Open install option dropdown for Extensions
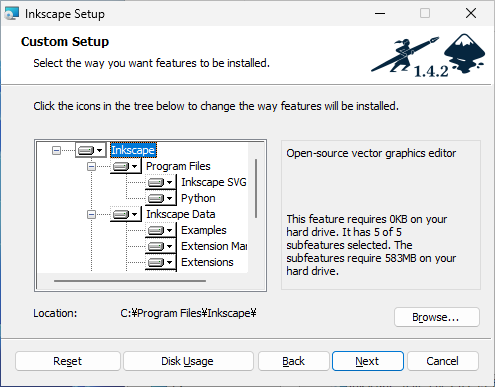 pyautogui.click(x=161, y=262)
